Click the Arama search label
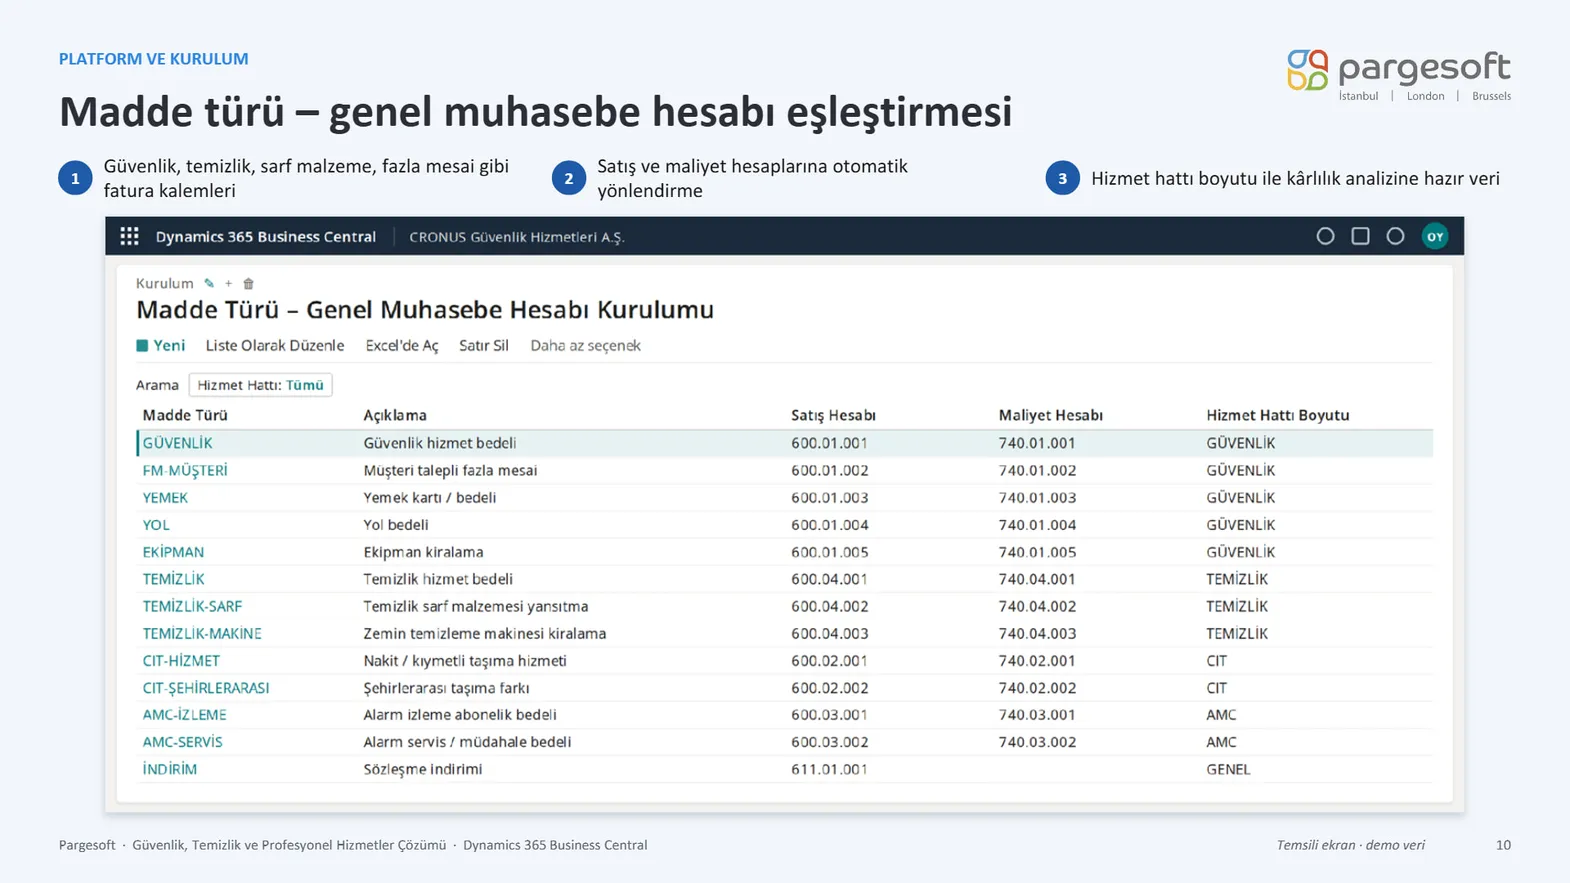 pos(157,385)
